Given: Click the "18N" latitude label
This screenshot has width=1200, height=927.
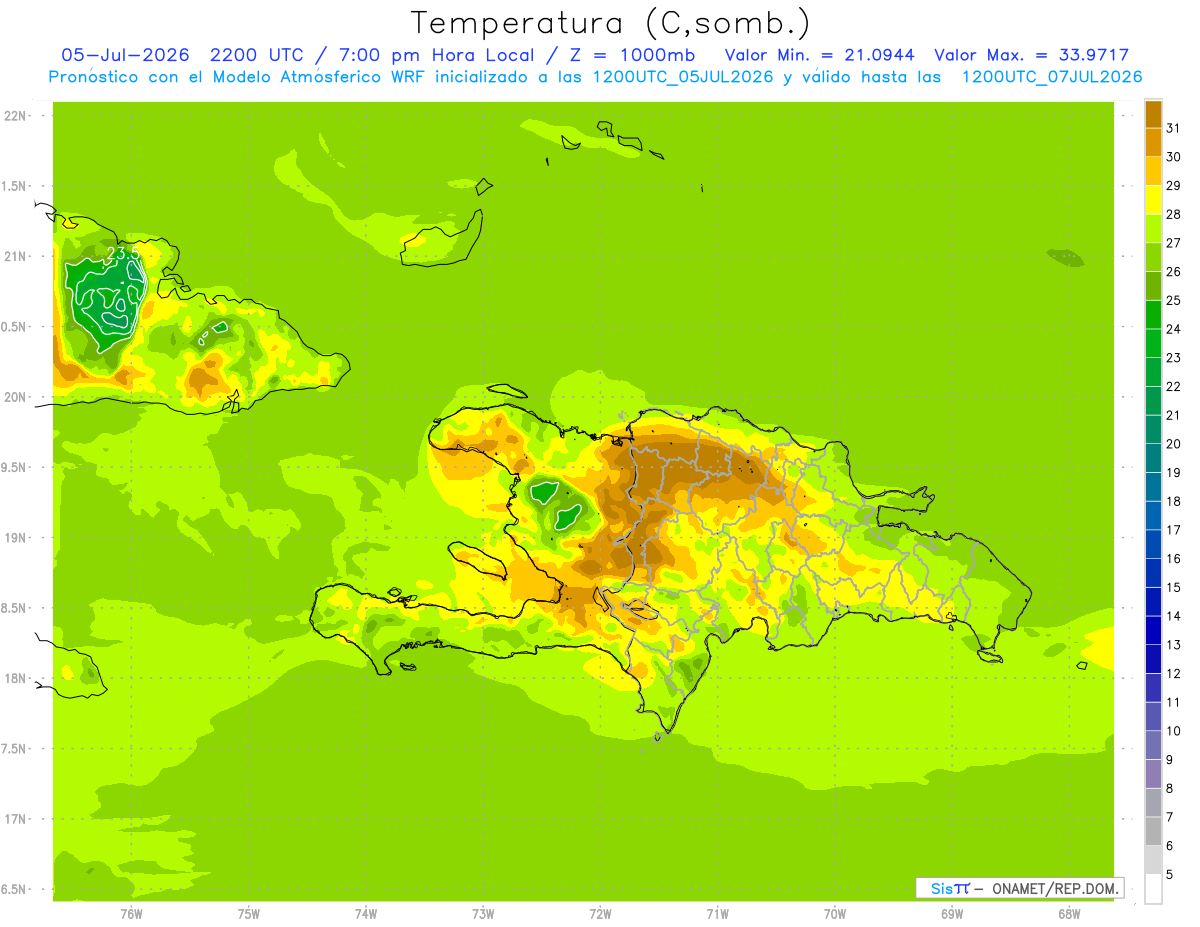Looking at the screenshot, I should tap(15, 678).
